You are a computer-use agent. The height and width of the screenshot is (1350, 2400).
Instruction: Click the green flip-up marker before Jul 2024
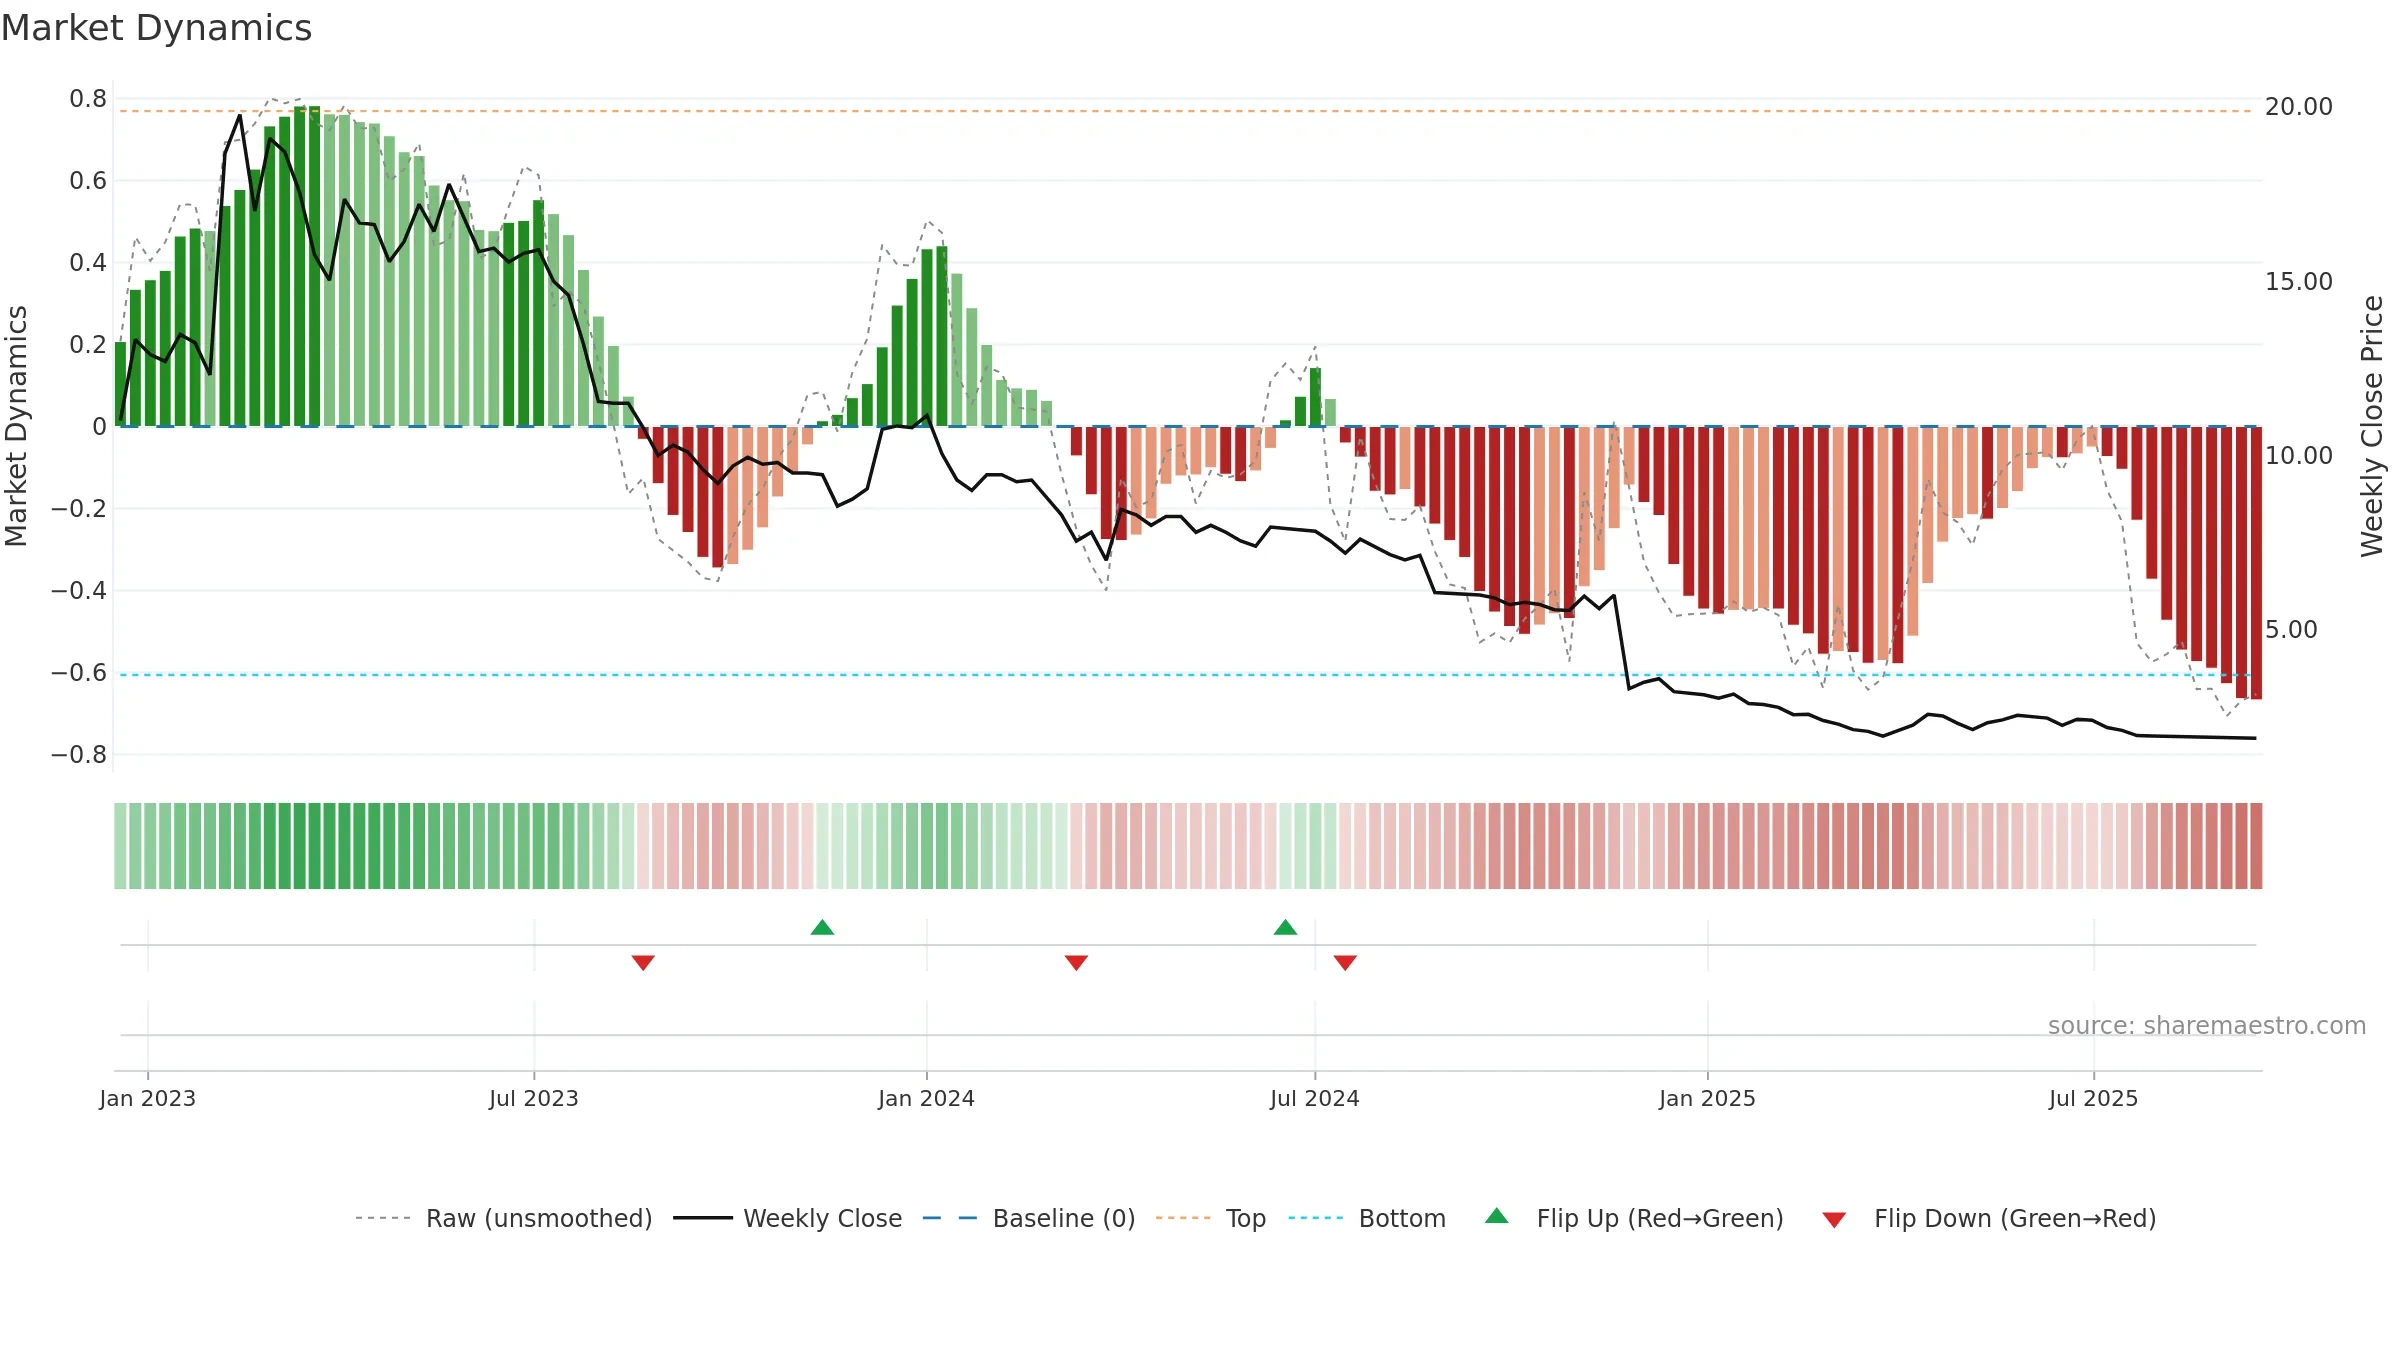[1285, 927]
